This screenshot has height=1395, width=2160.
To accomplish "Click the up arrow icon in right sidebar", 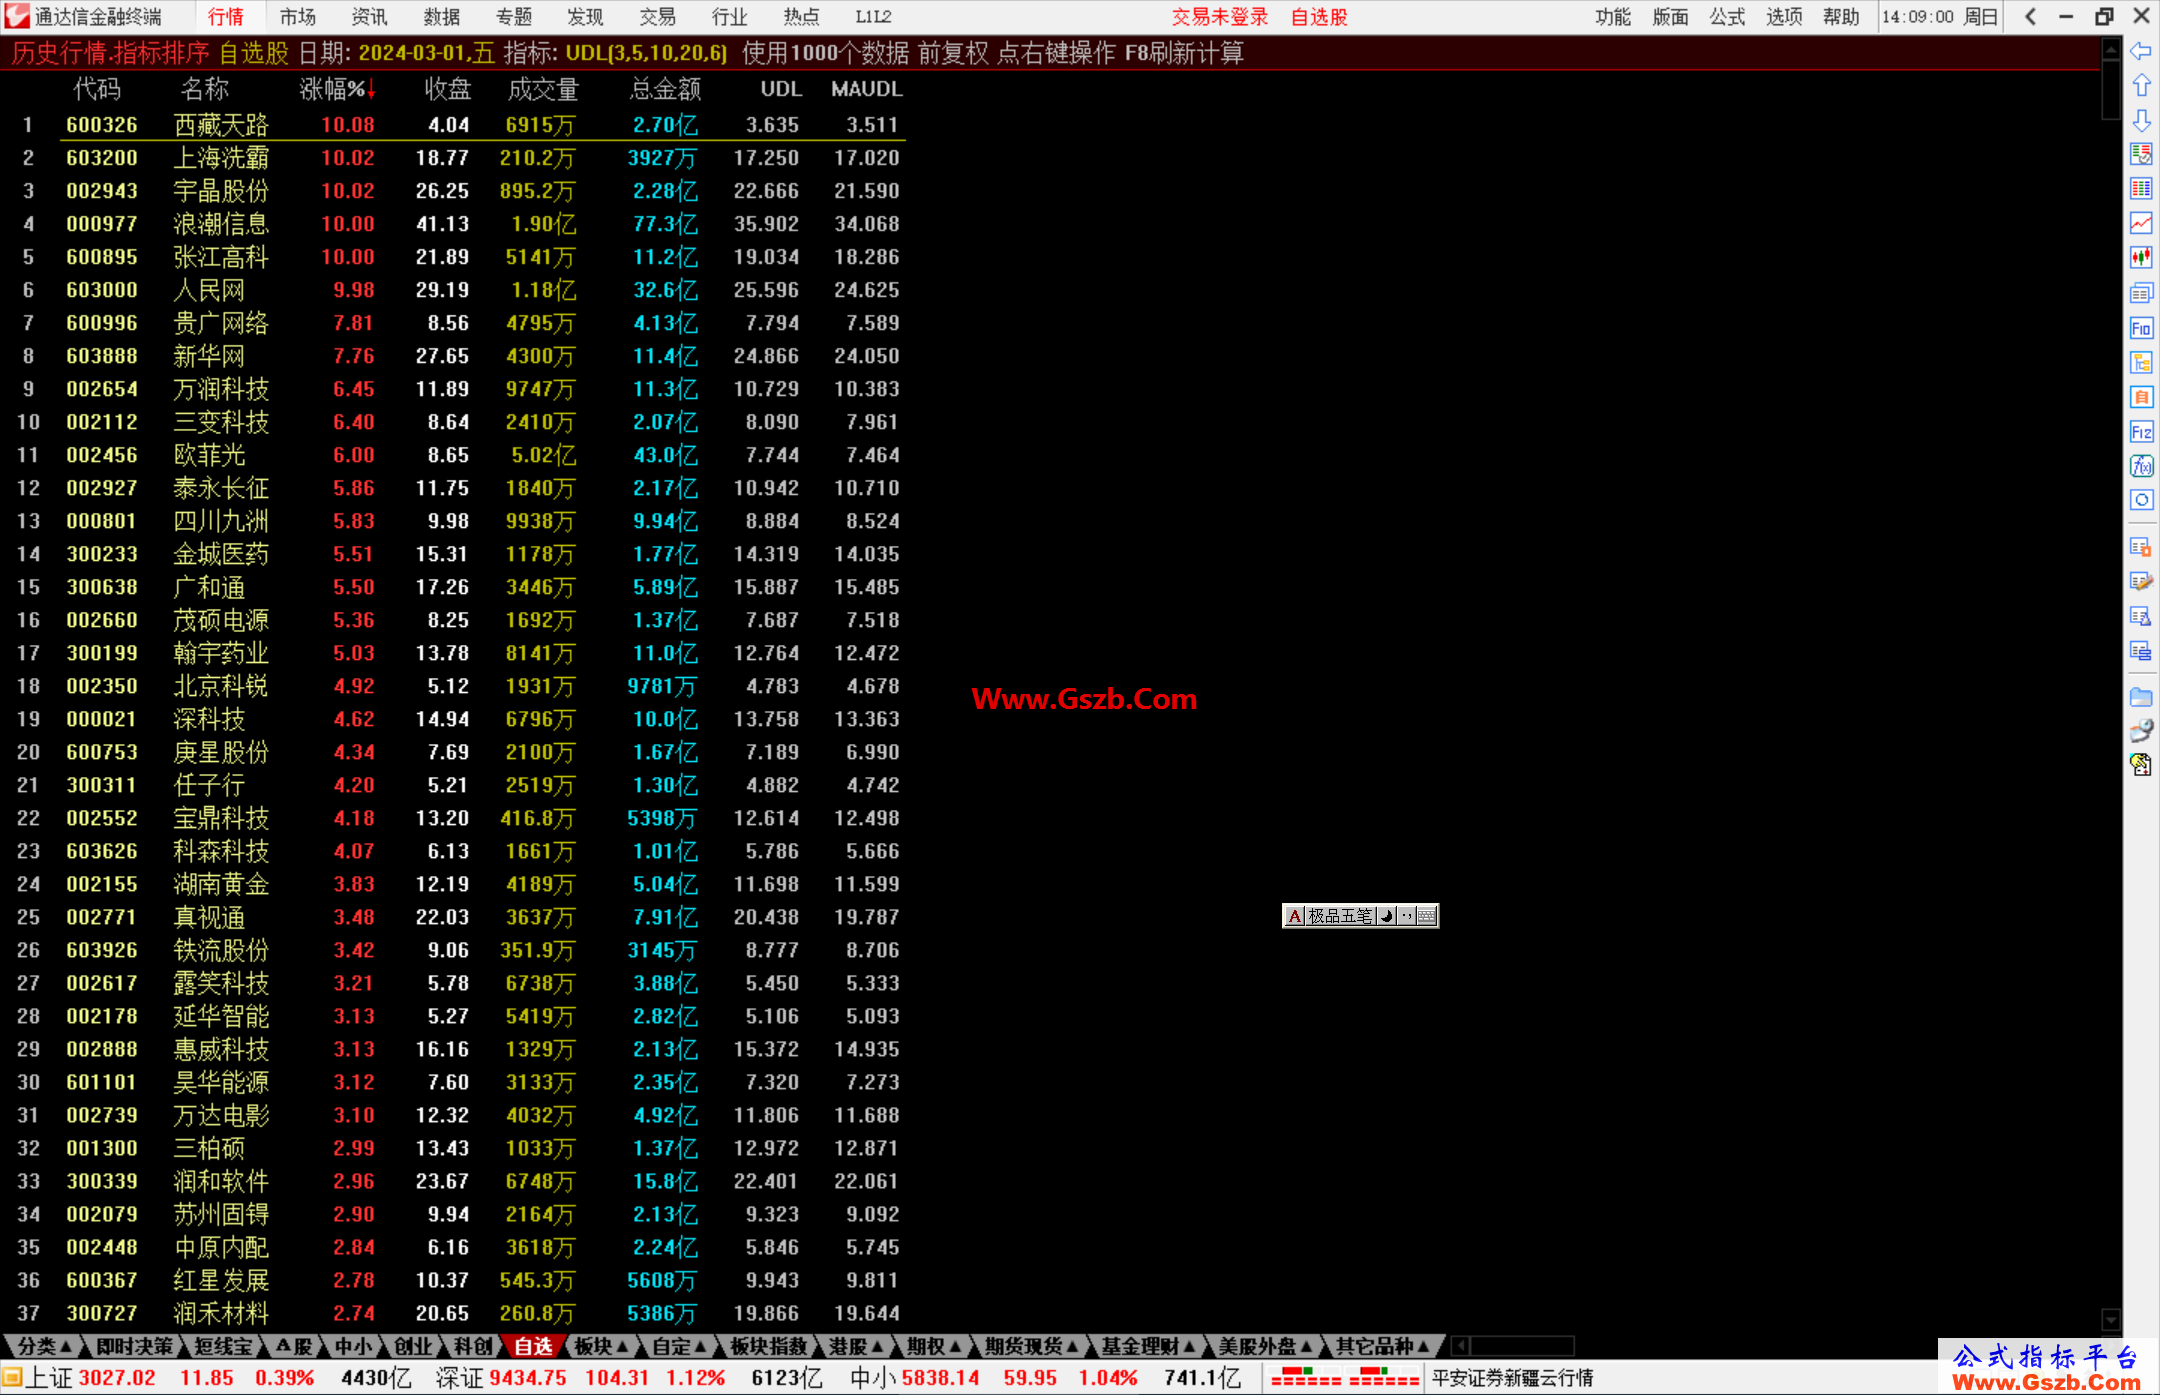I will tap(2141, 86).
